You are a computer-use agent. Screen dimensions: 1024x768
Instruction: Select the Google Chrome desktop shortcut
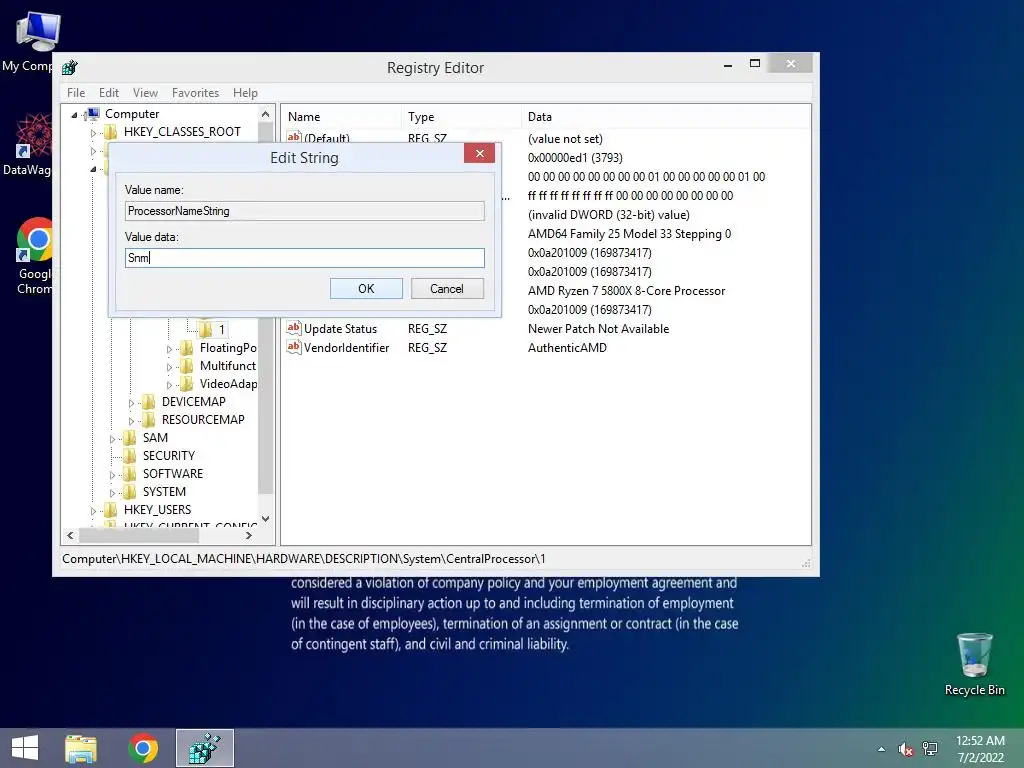tap(34, 255)
